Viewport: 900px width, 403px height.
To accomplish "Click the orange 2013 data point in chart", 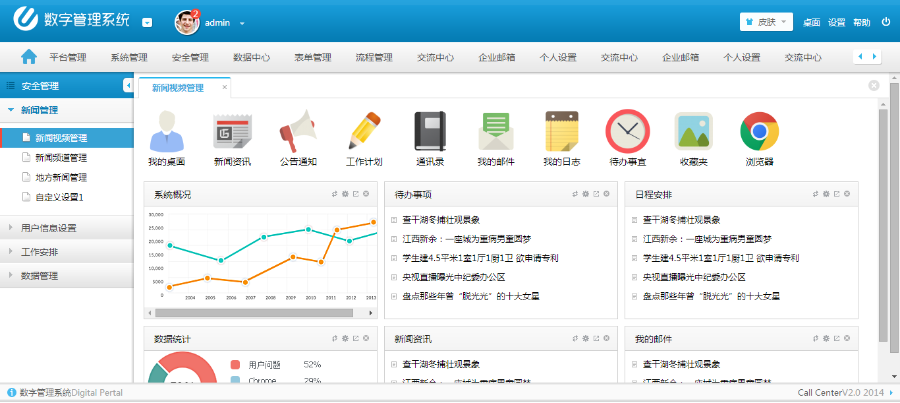I will (374, 222).
